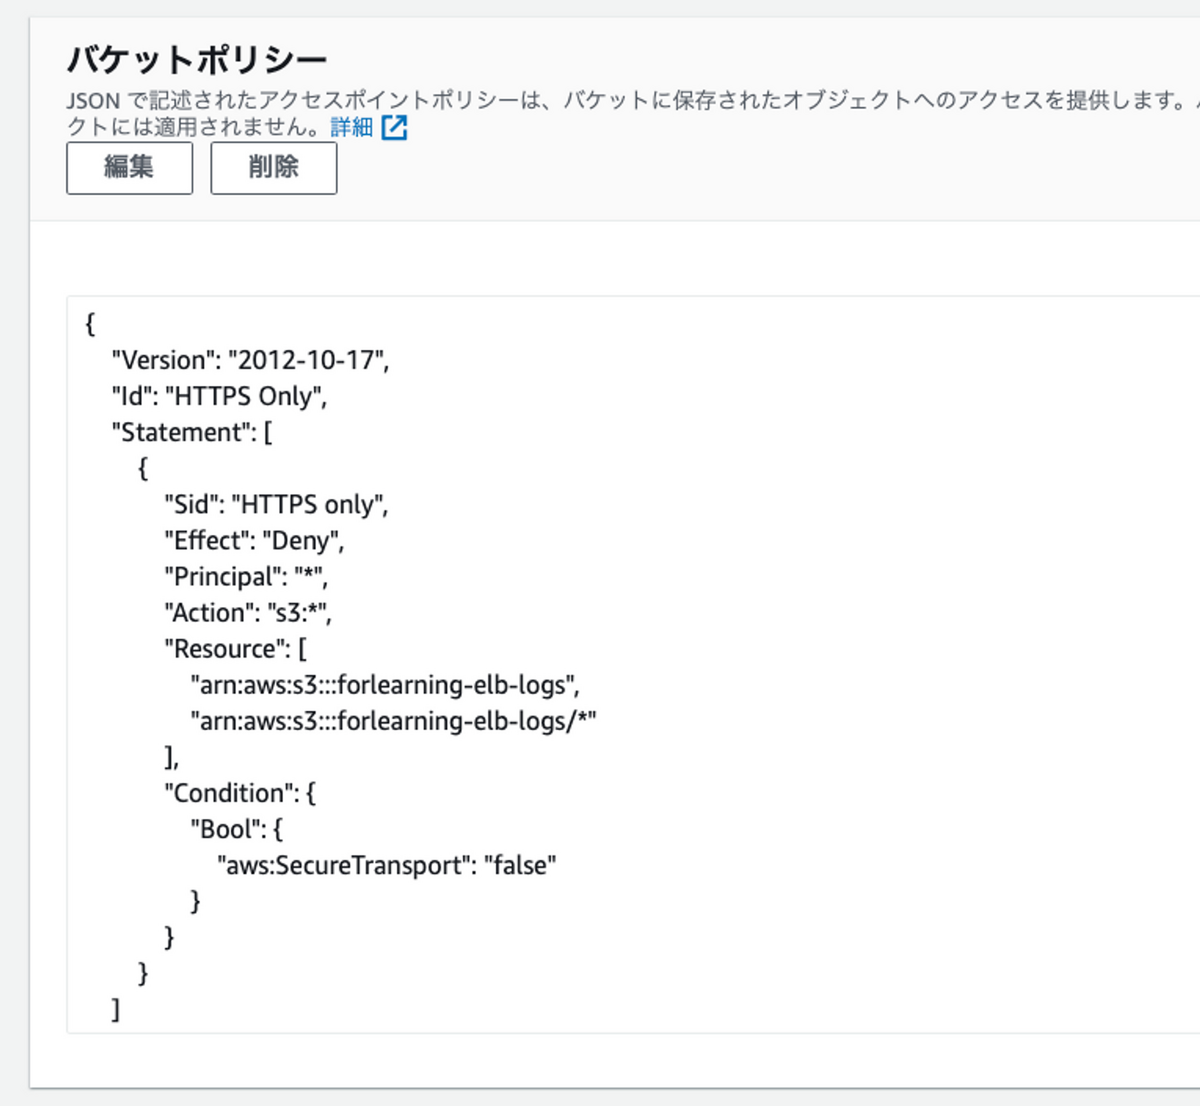Click the "Version": "2012-10-17" line
This screenshot has width=1200, height=1106.
click(x=250, y=360)
